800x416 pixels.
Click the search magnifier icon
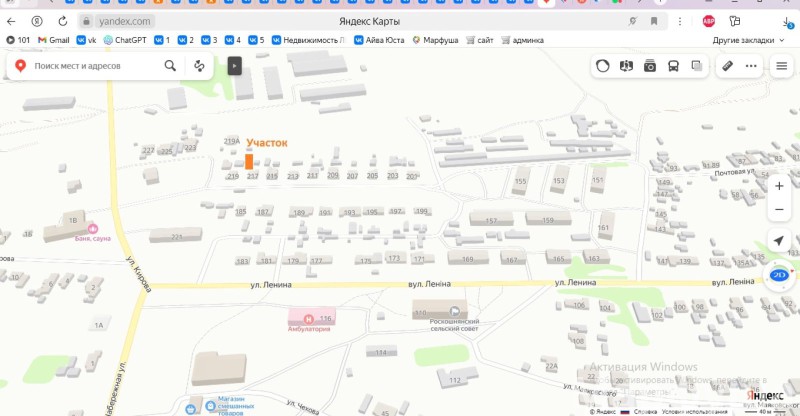(170, 66)
